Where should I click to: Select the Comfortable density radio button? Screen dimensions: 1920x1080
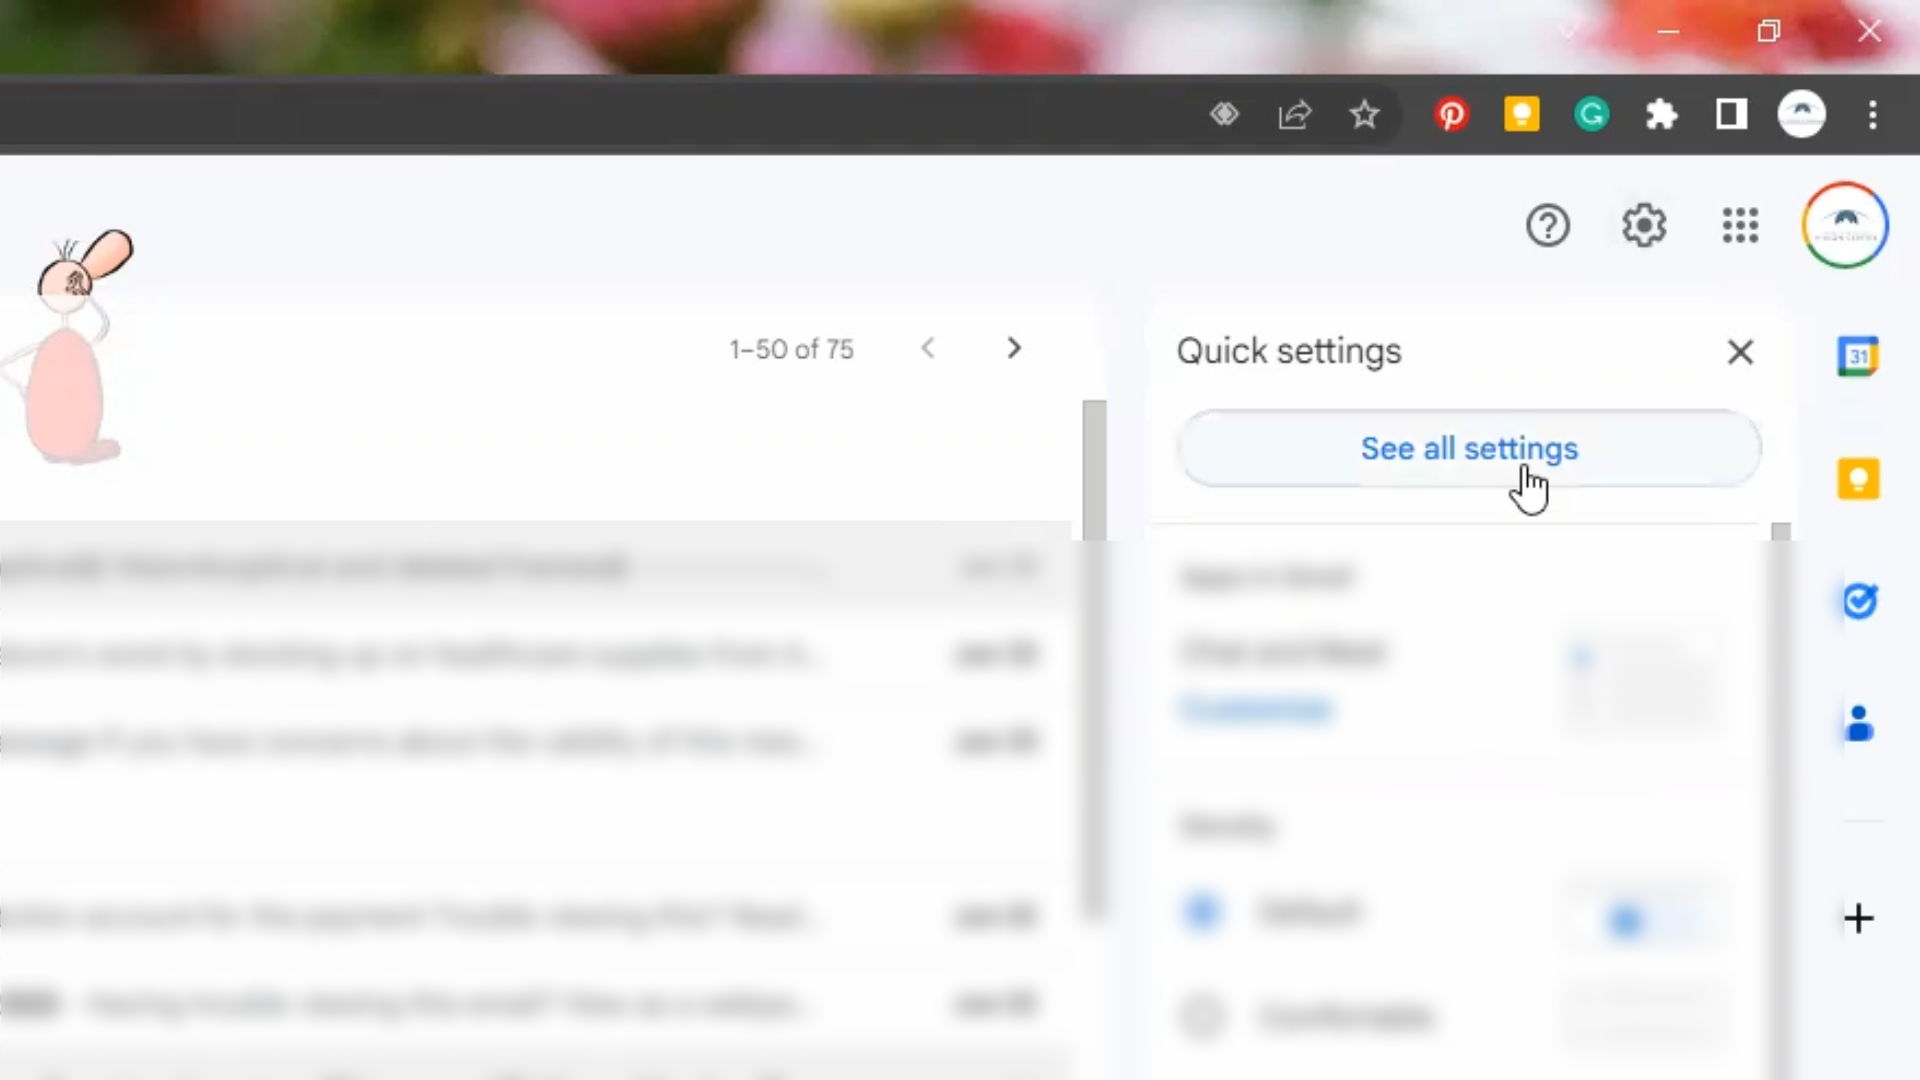click(1201, 1016)
